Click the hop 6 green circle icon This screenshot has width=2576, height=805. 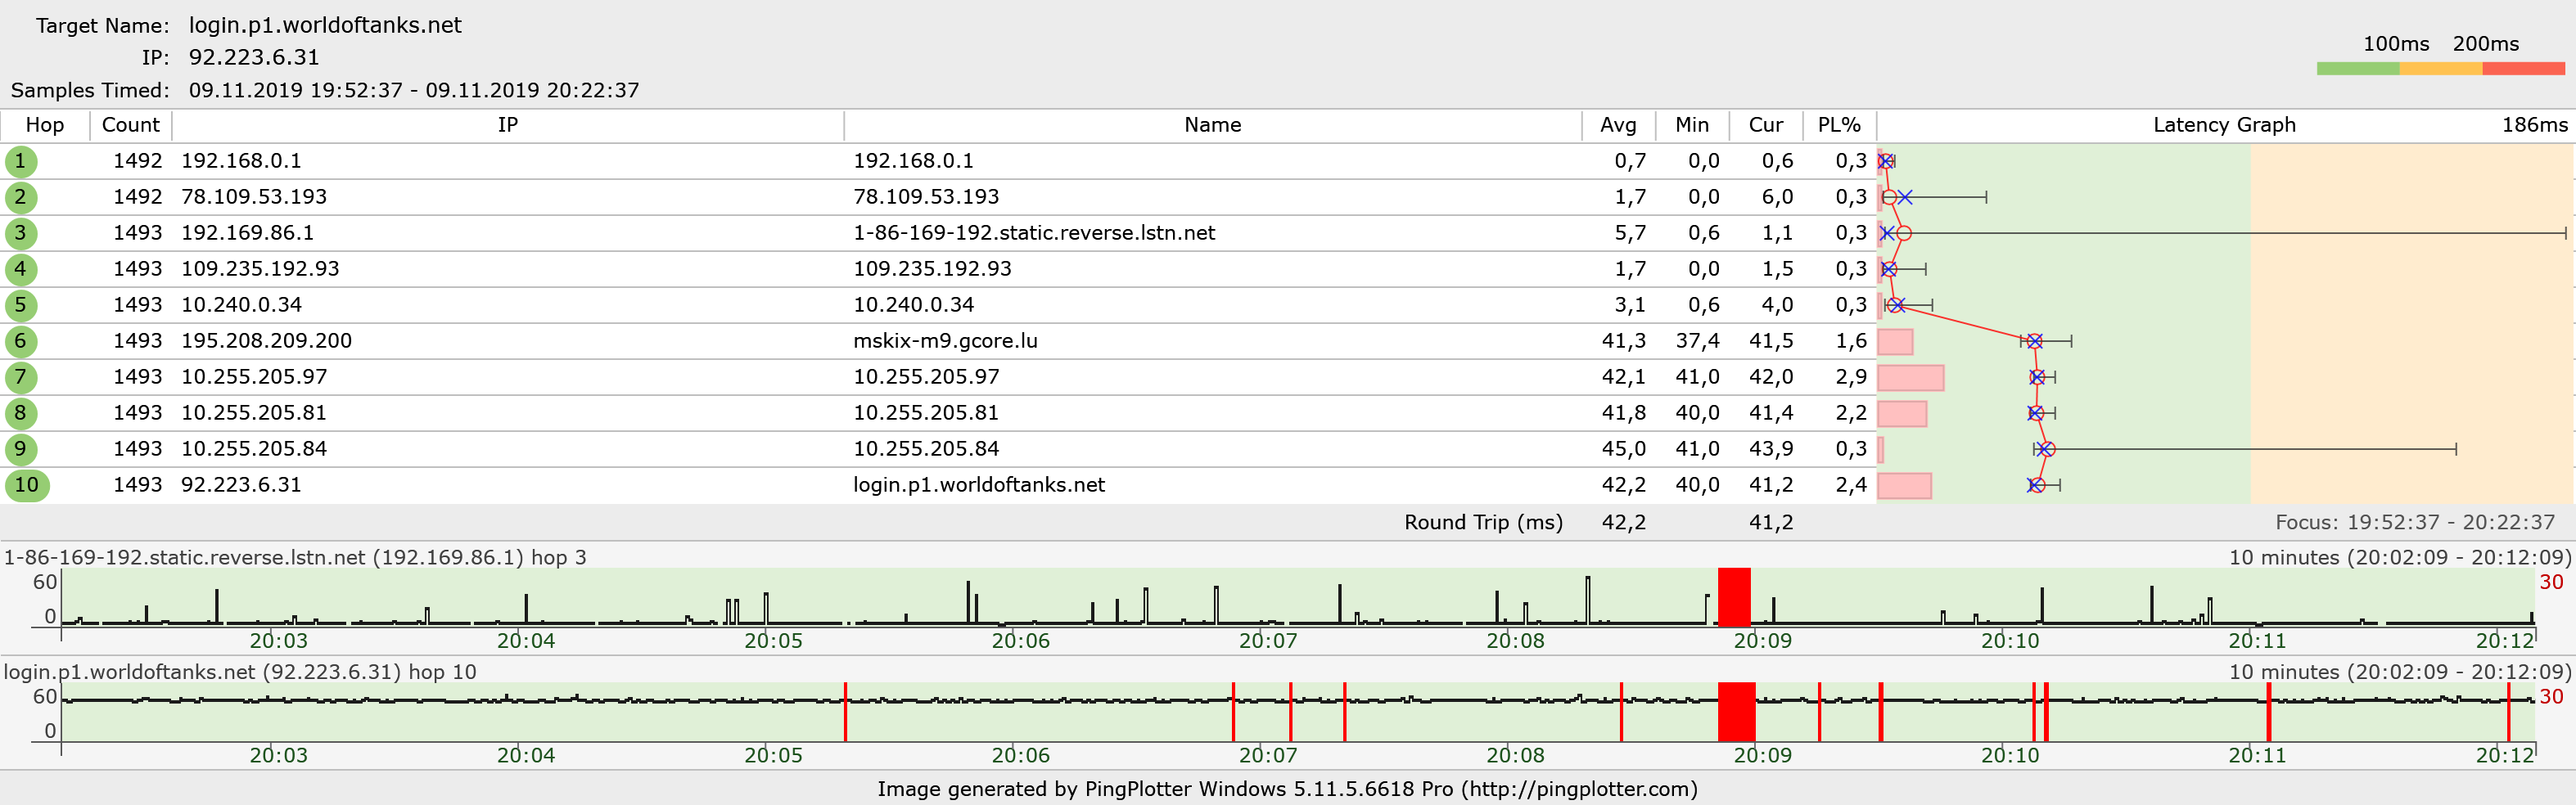(x=20, y=341)
